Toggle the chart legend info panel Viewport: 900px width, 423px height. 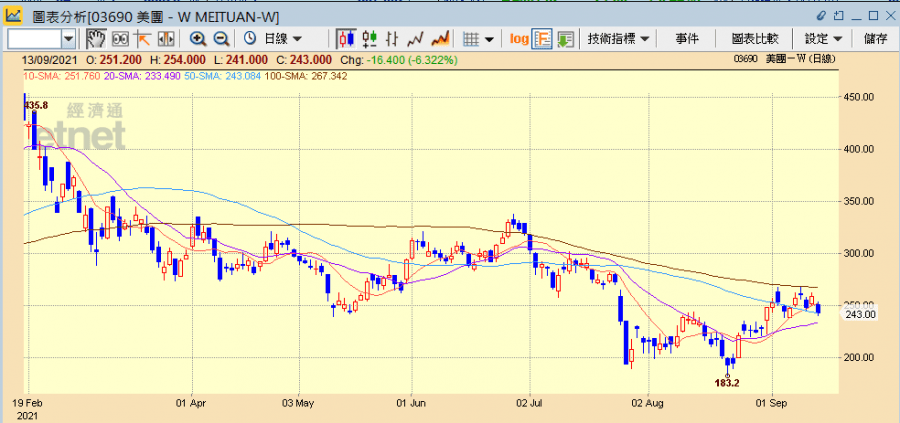tap(543, 39)
